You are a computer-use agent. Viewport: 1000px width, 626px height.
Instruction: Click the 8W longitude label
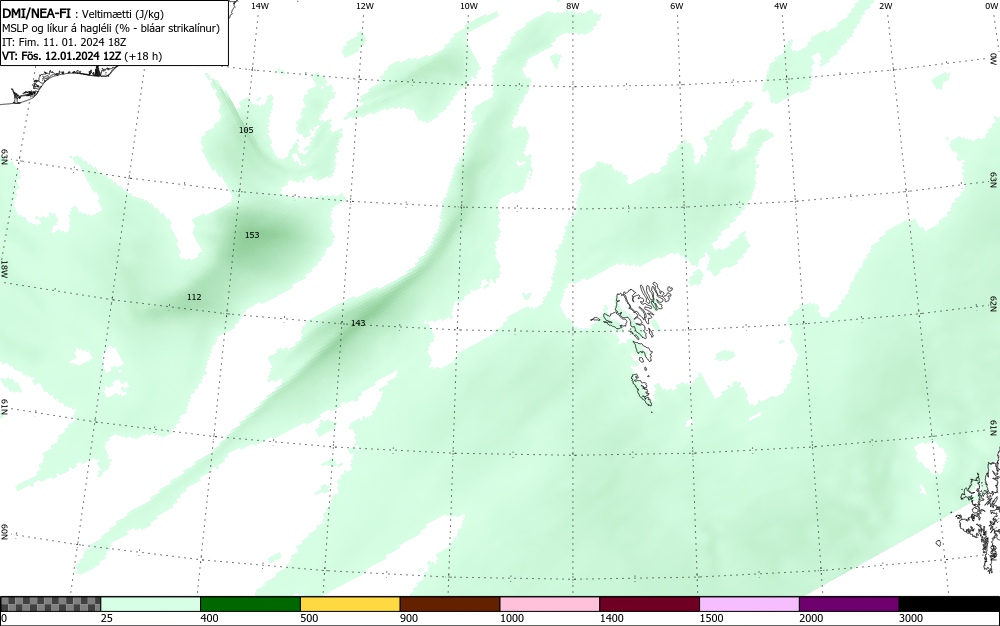coord(573,6)
